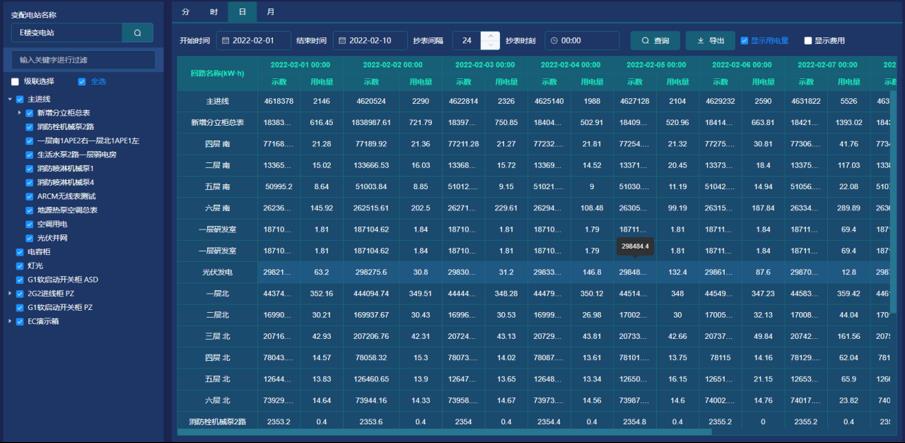This screenshot has width=905, height=443.
Task: Uncheck the 光伏并网 tree item checkbox
Action: point(29,238)
